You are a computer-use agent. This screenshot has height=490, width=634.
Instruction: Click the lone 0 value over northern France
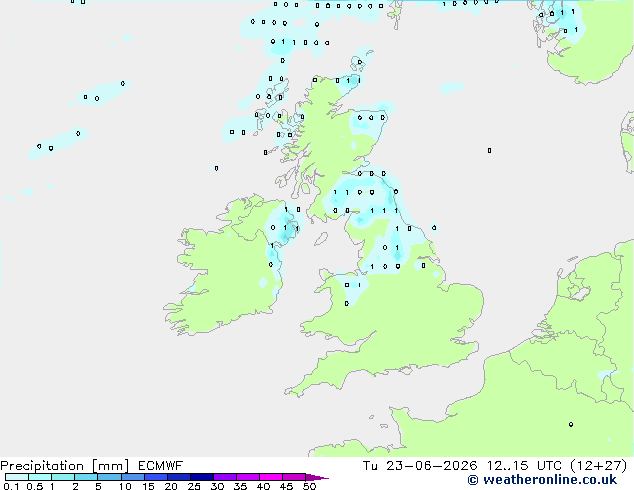[x=571, y=425]
